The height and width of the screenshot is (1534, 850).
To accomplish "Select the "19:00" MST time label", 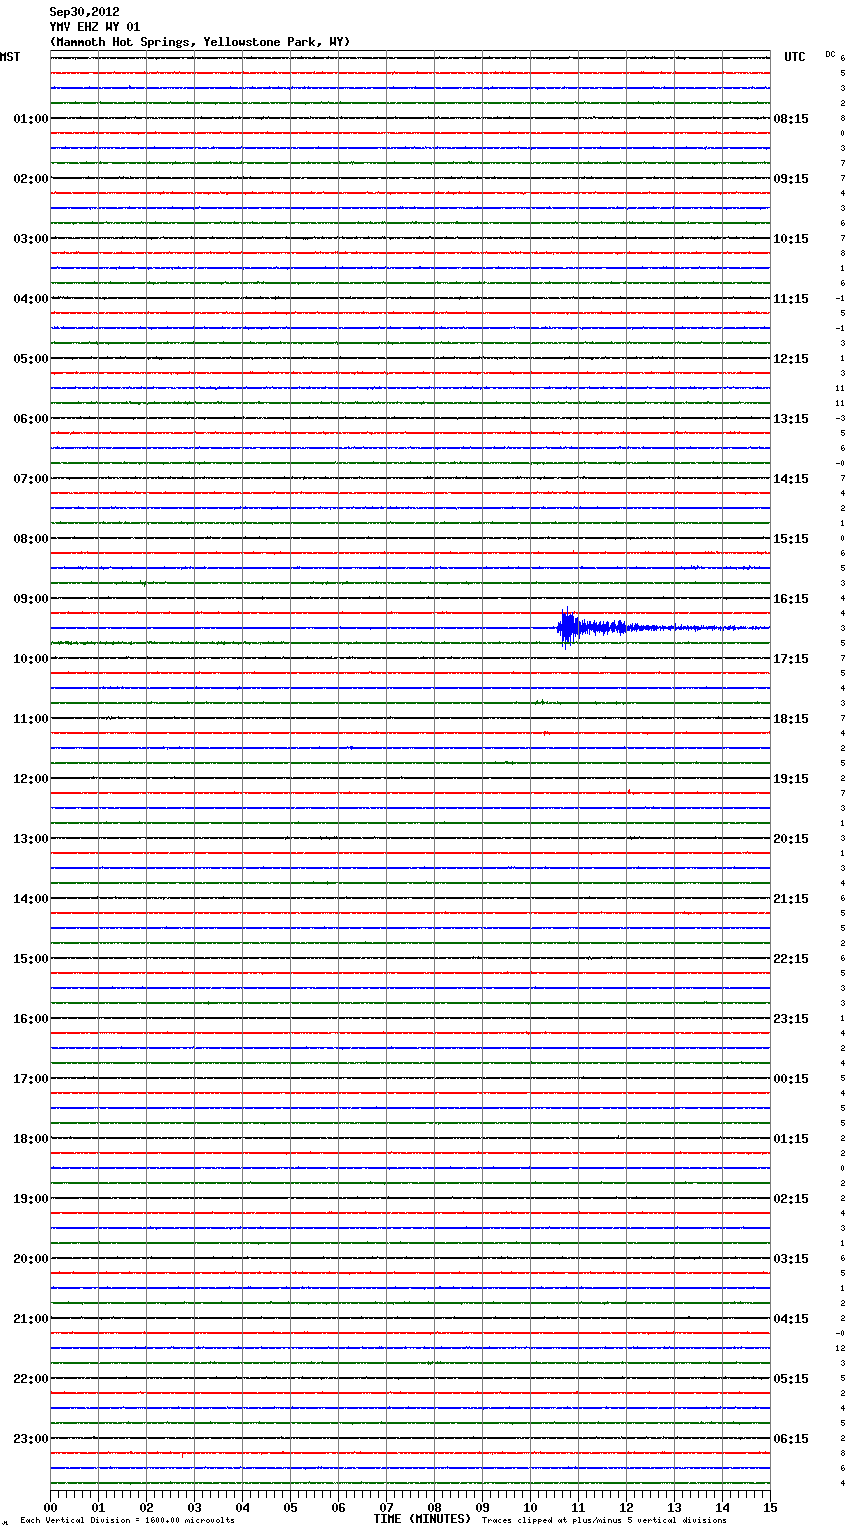I will [x=31, y=1199].
